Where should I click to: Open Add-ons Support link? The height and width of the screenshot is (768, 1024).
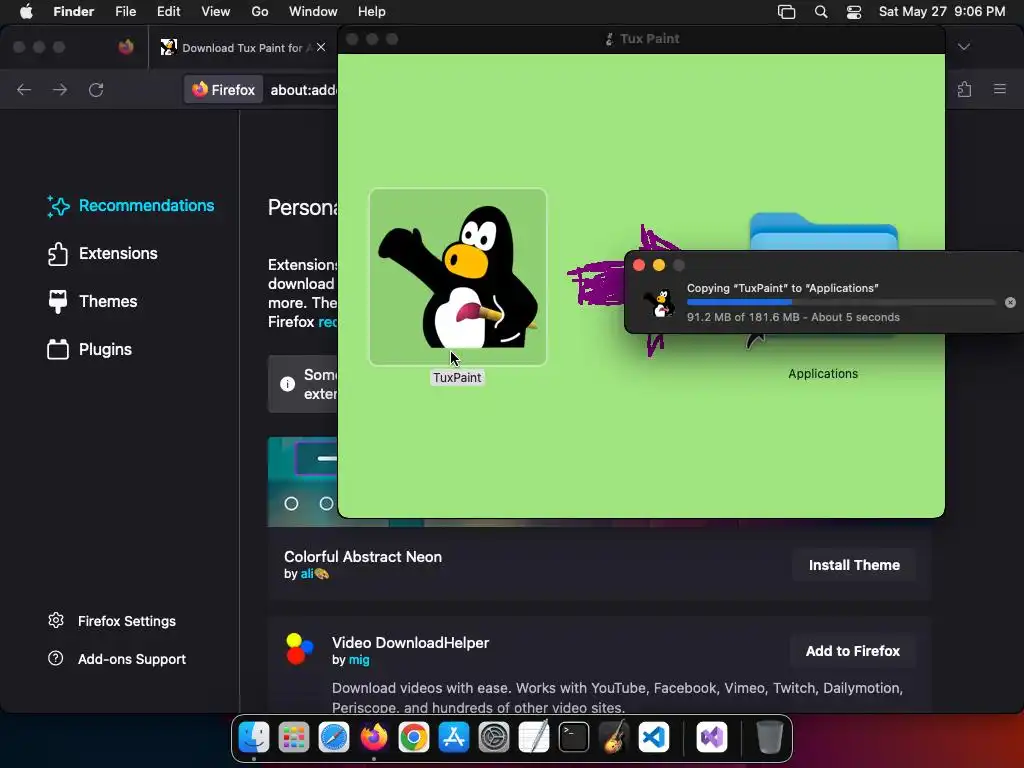pyautogui.click(x=117, y=659)
